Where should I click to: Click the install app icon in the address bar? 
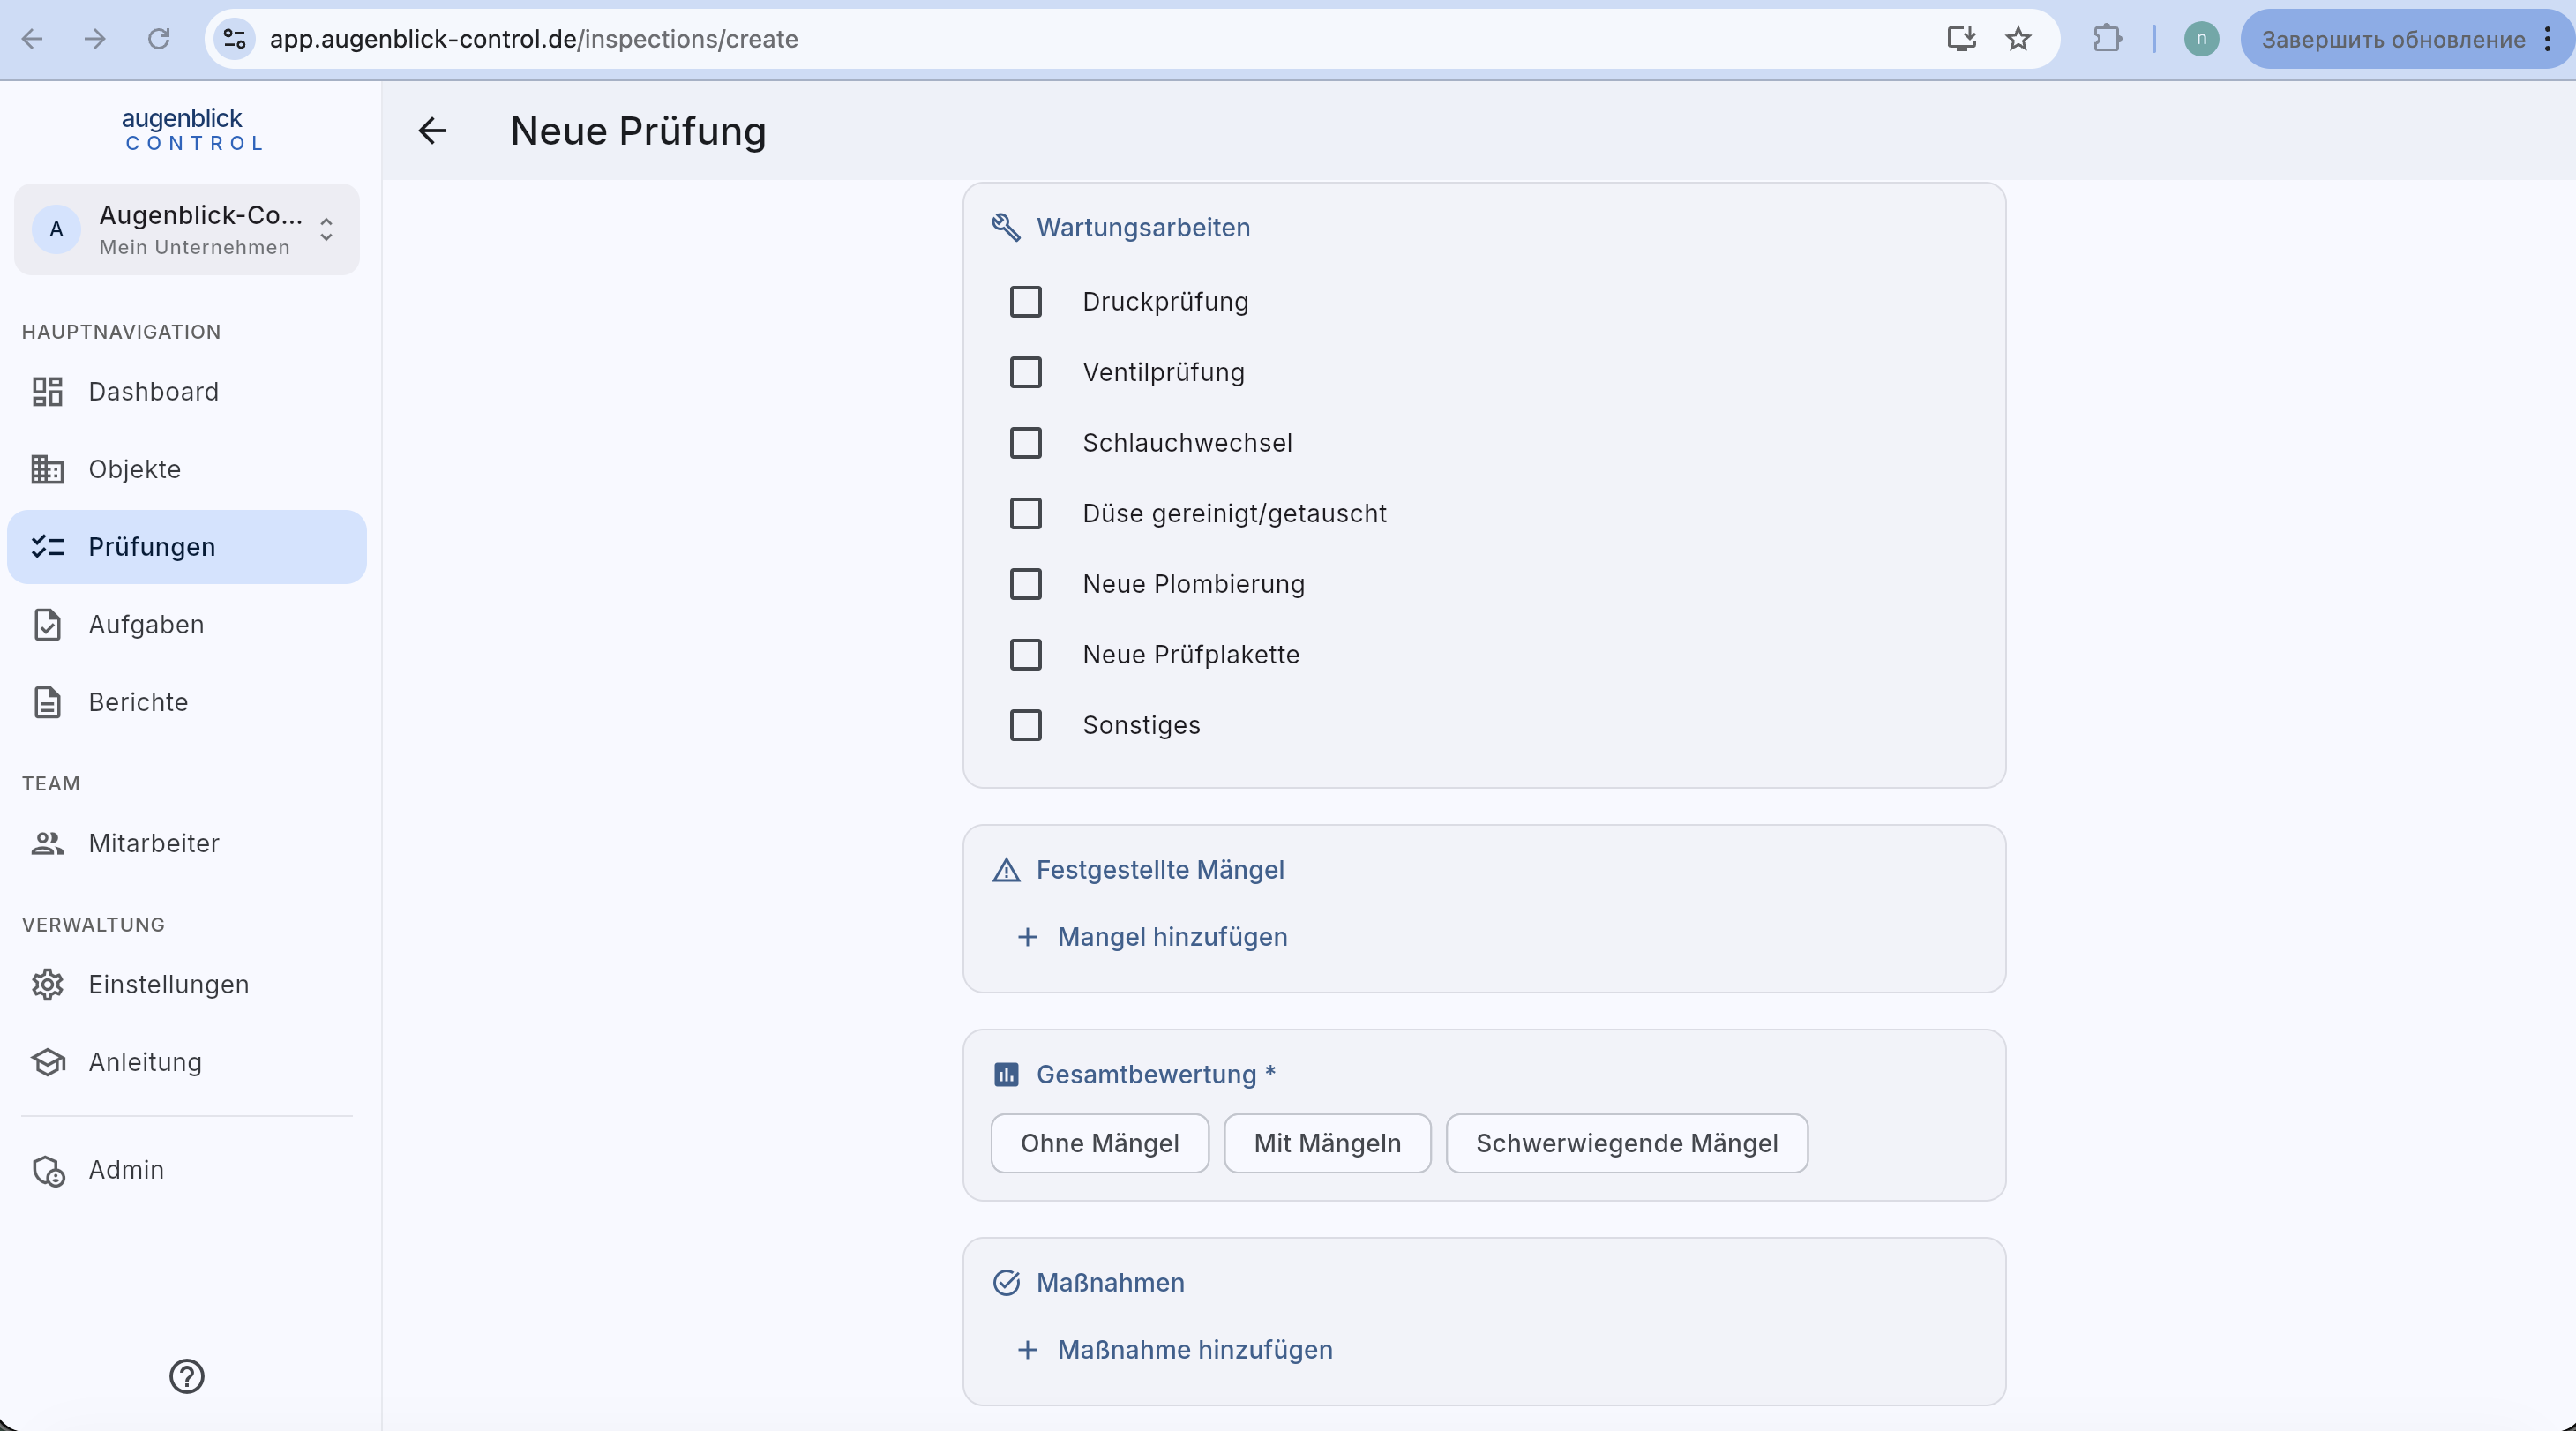1961,39
